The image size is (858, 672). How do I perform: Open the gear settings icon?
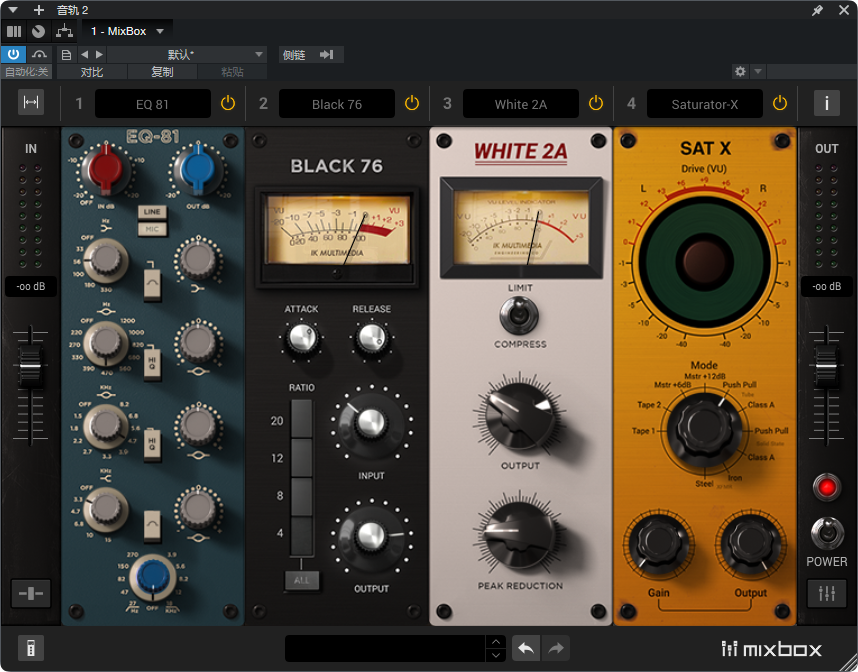tap(740, 71)
